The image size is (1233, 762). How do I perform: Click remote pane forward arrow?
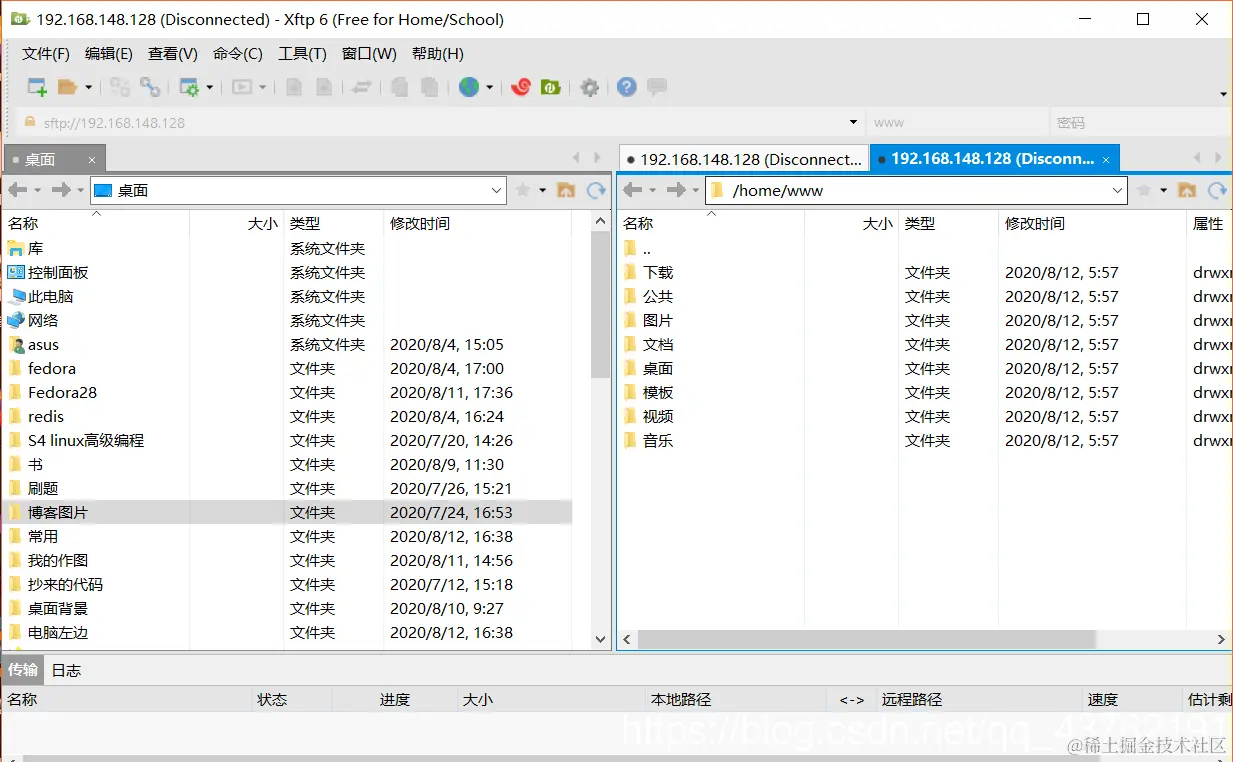coord(677,190)
